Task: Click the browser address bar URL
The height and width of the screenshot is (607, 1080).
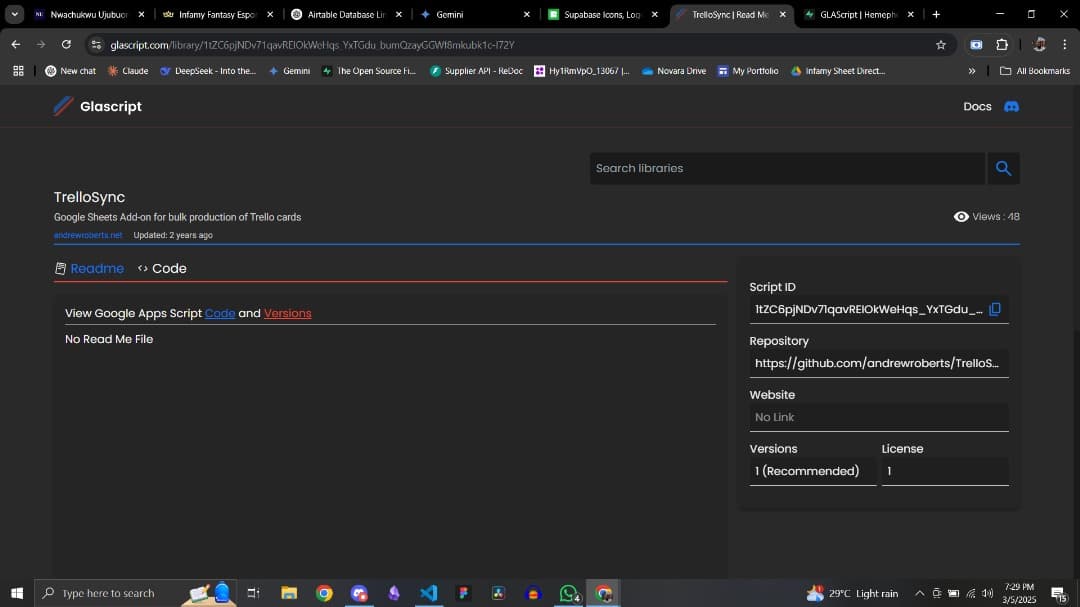Action: (312, 45)
